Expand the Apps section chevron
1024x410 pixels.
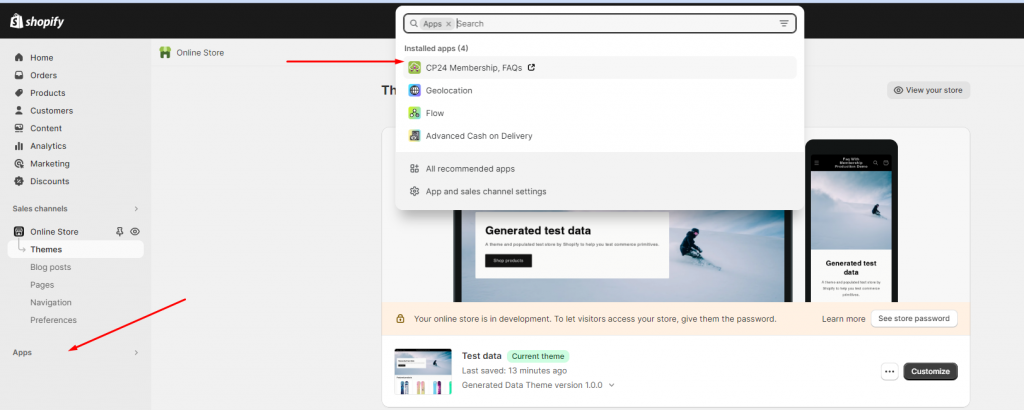click(x=136, y=353)
